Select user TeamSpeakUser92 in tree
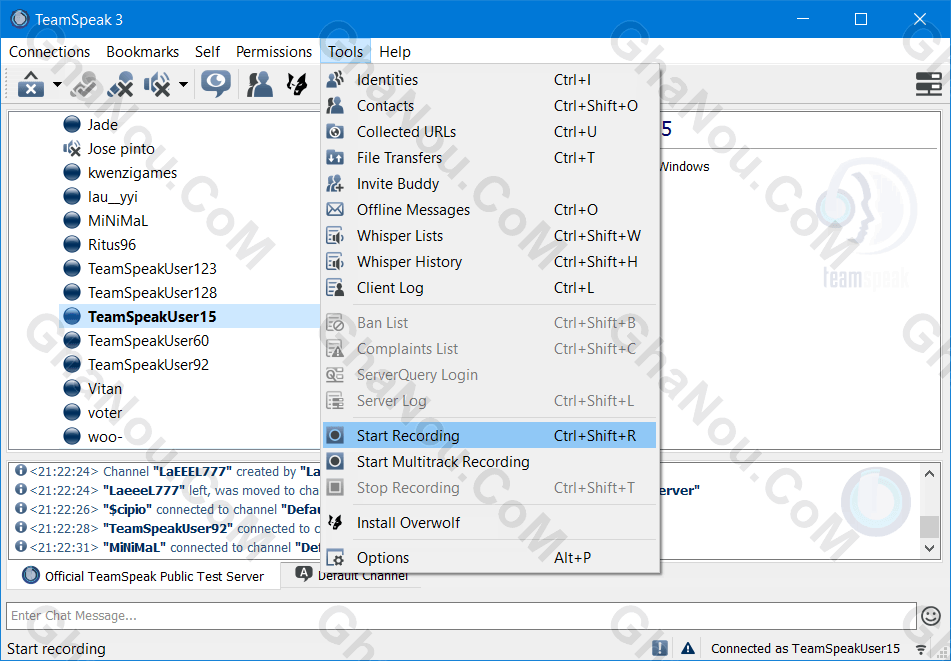 coord(148,364)
